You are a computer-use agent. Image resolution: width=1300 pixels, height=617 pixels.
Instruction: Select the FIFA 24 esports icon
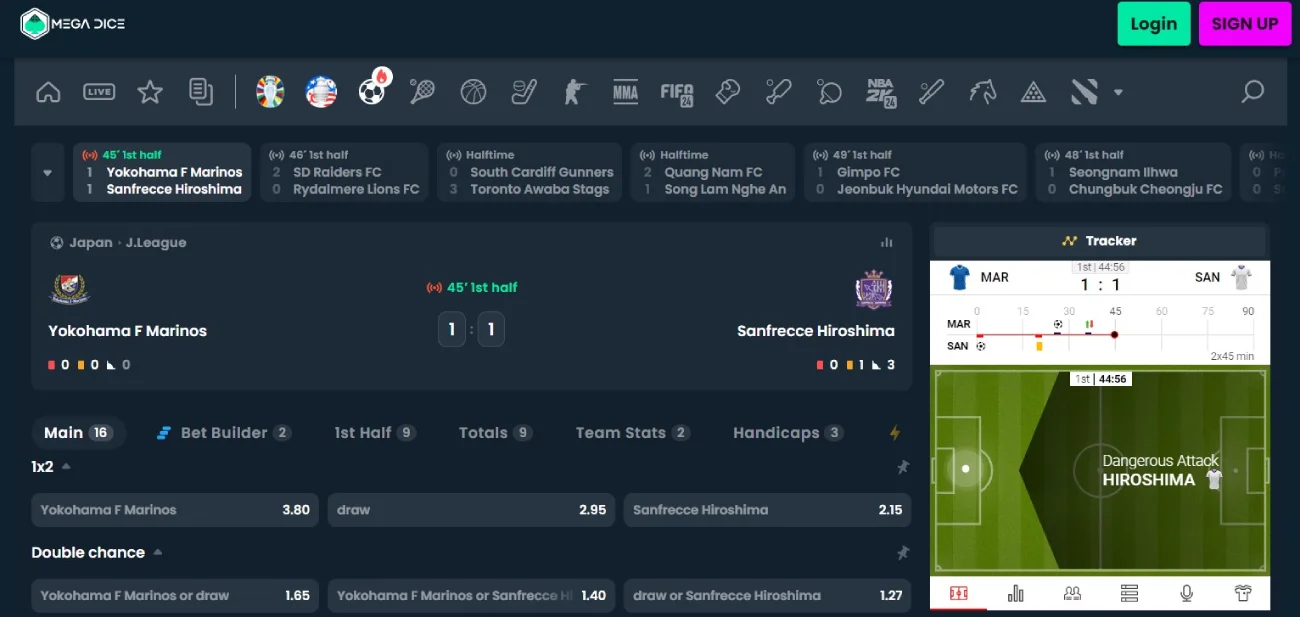[x=677, y=92]
